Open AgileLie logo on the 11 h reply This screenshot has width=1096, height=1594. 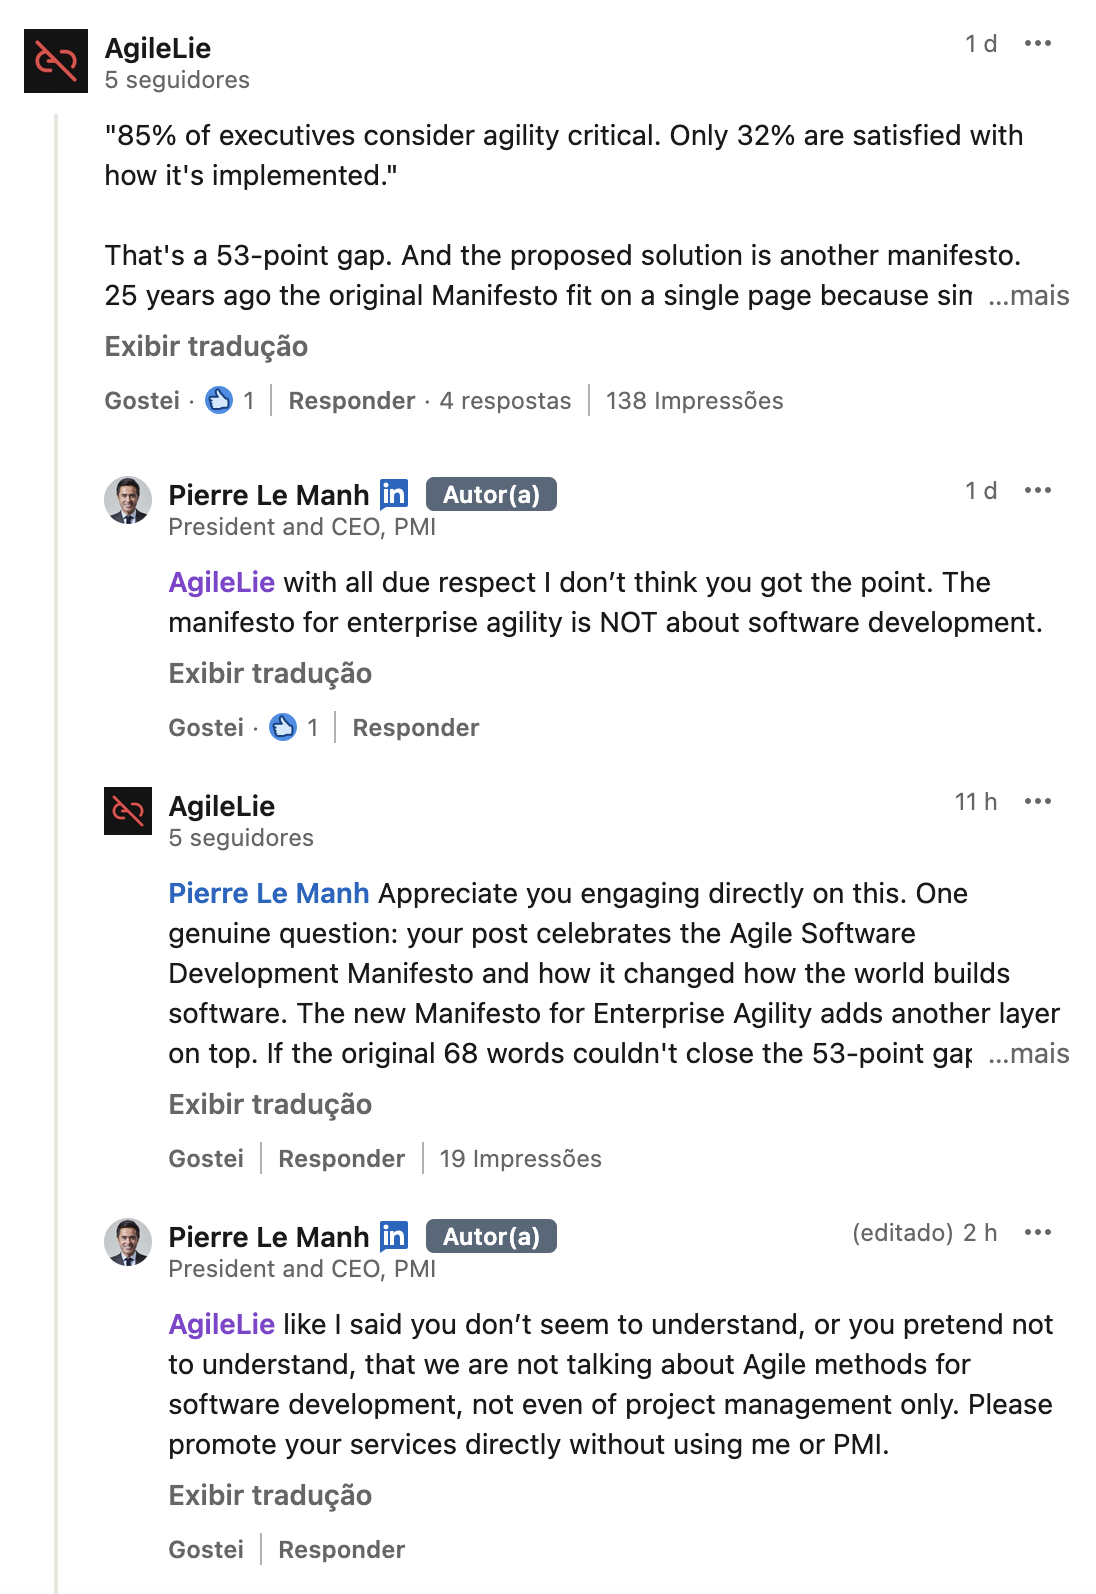pos(128,810)
